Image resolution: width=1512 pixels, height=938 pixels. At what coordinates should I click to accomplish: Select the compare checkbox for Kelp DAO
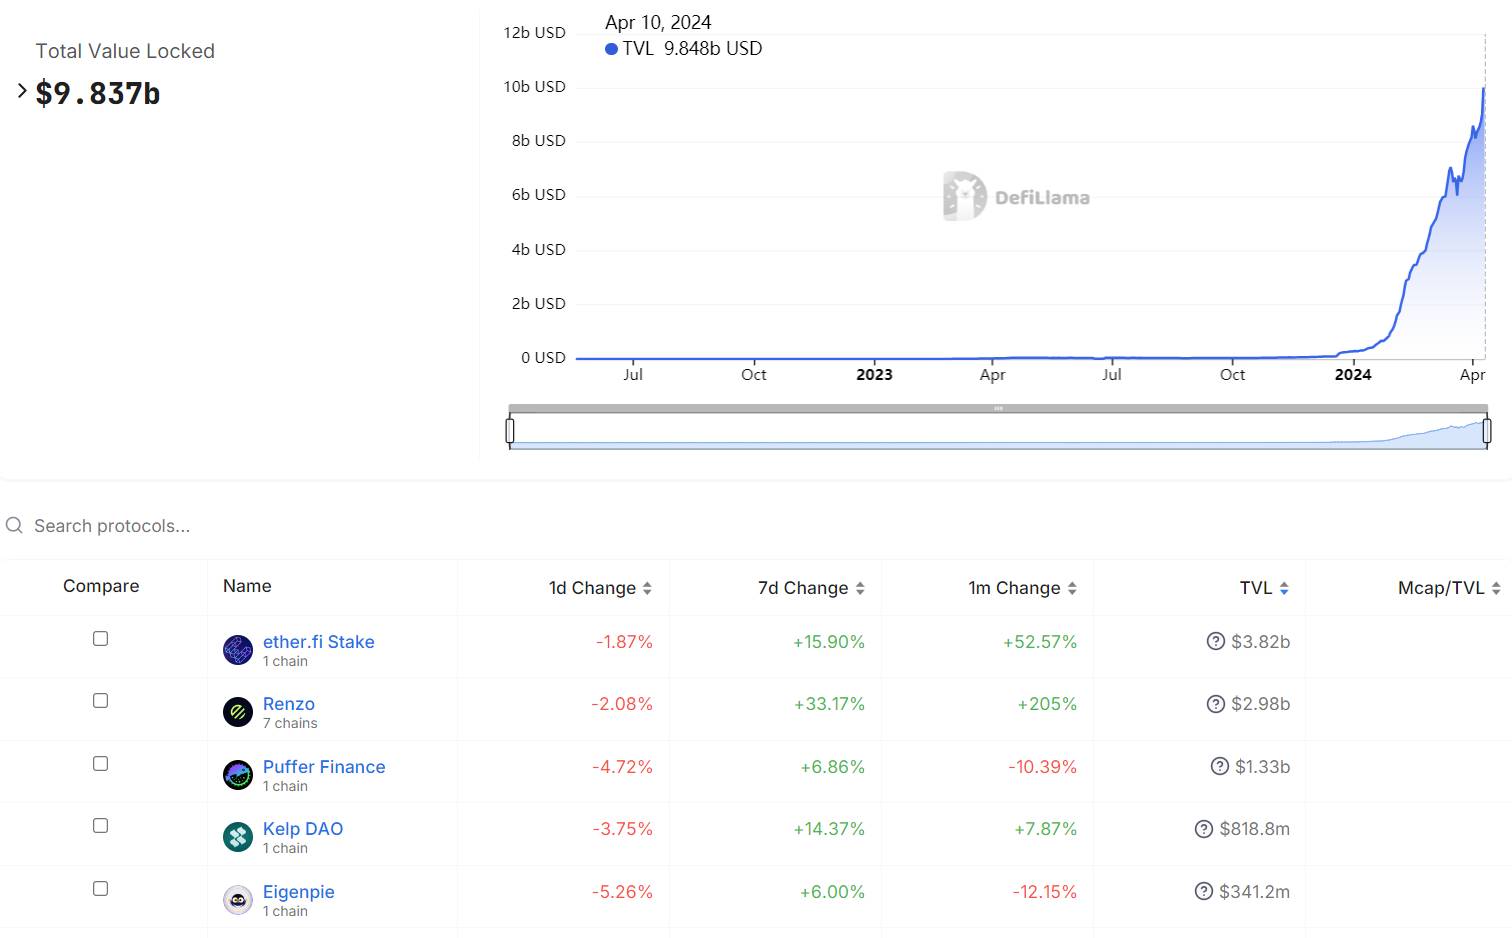pos(100,825)
